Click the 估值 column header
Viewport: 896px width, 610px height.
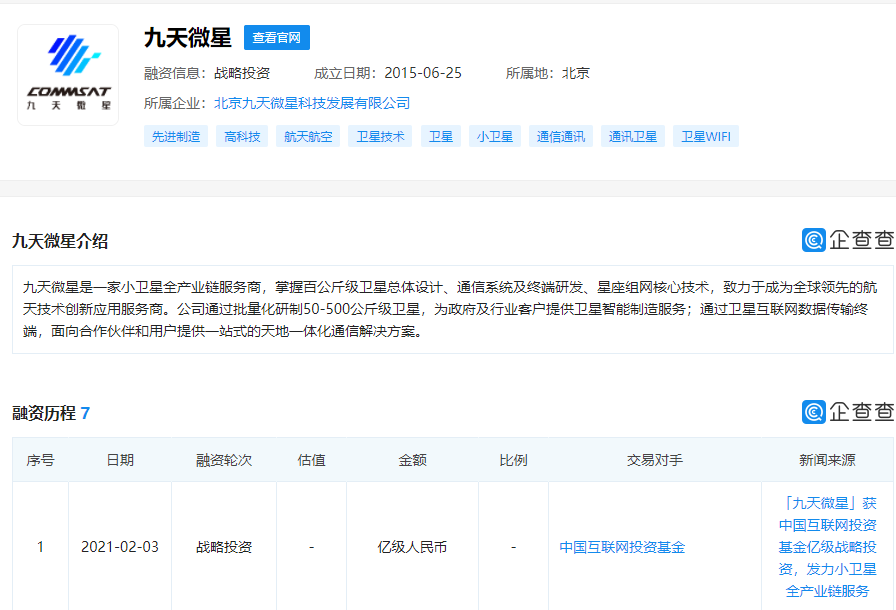coord(311,460)
